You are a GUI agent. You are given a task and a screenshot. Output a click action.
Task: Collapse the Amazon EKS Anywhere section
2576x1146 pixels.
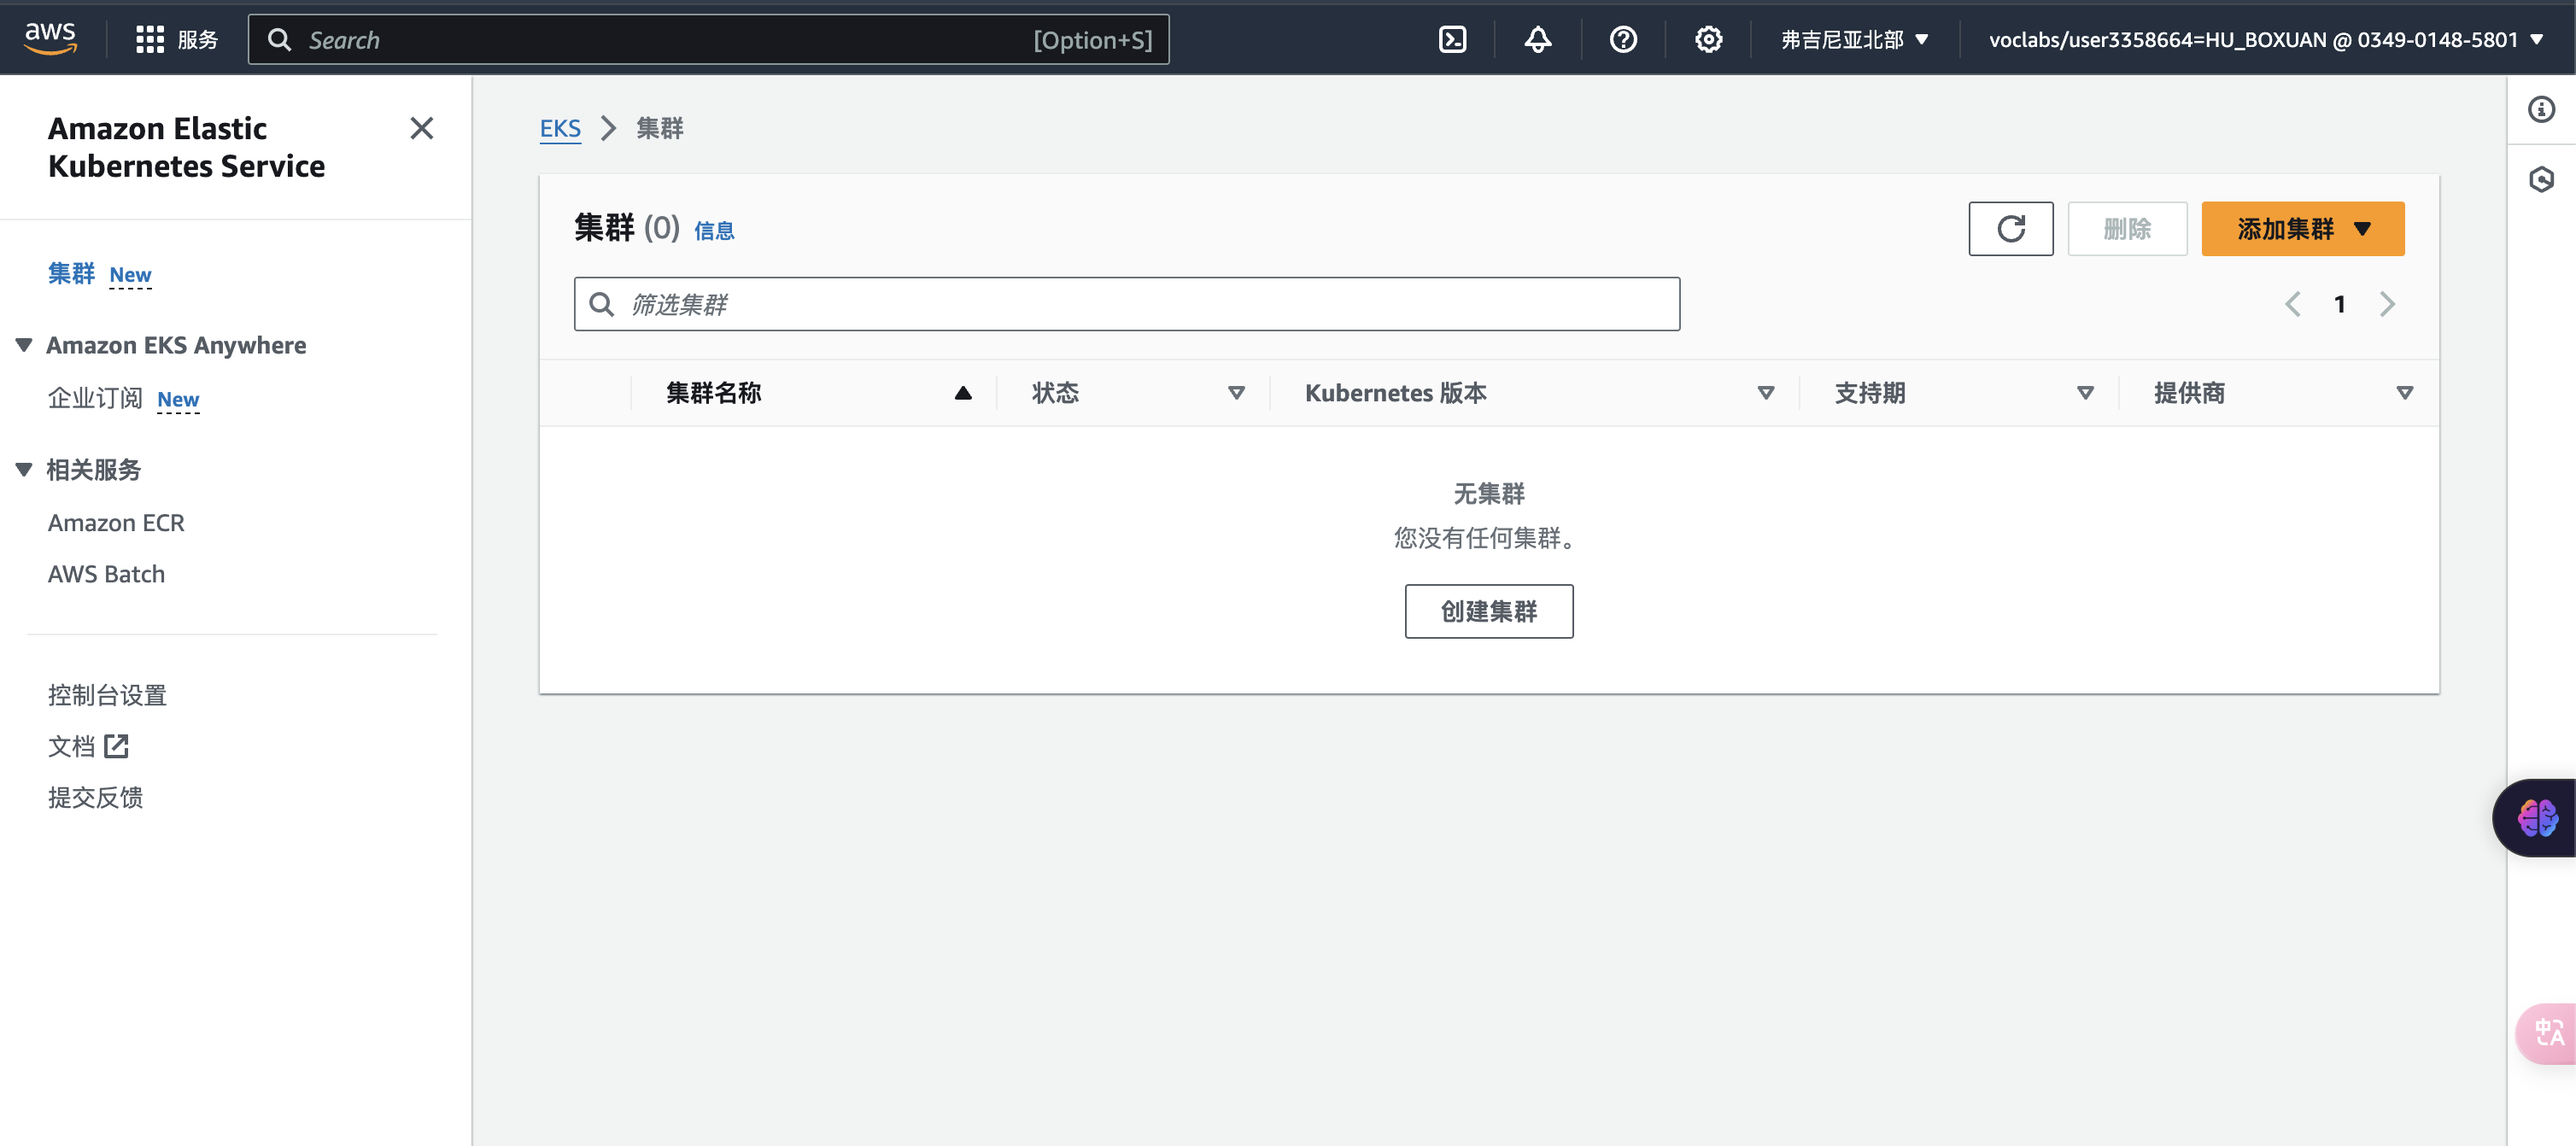(x=24, y=345)
